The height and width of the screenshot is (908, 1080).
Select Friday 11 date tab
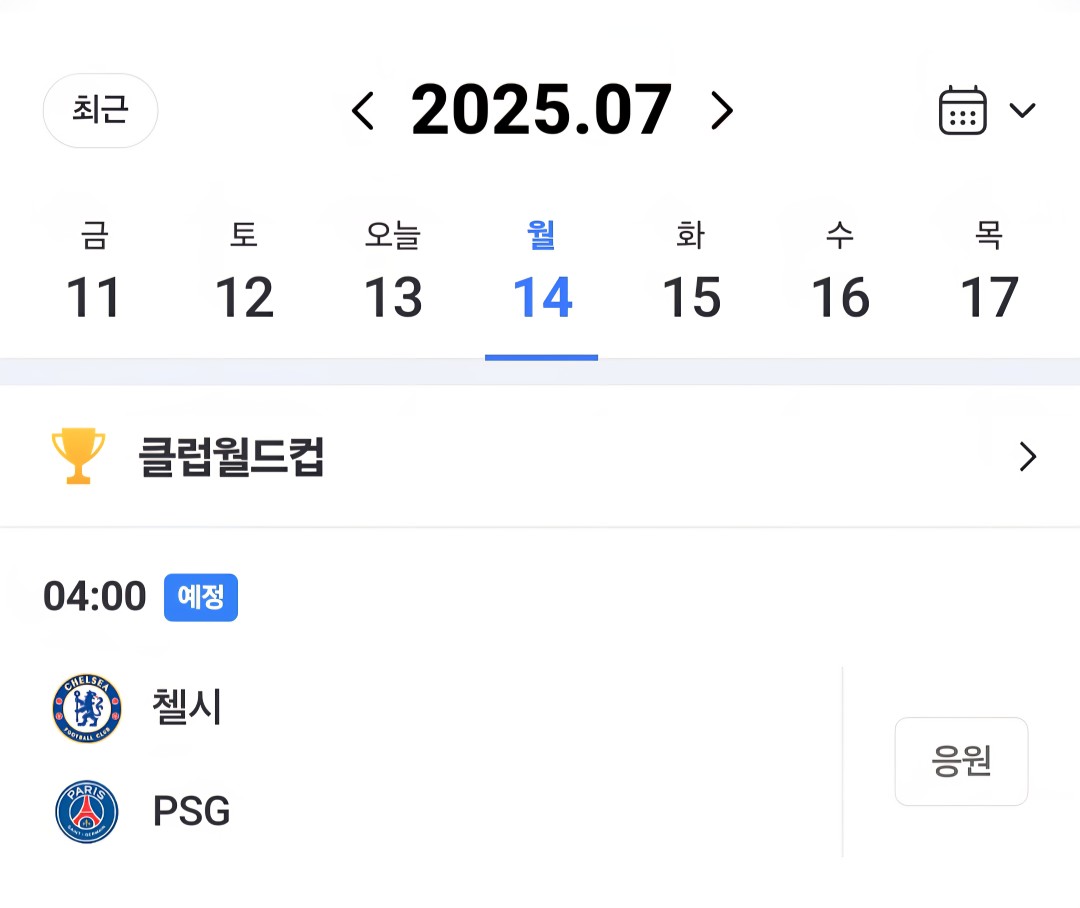(94, 274)
